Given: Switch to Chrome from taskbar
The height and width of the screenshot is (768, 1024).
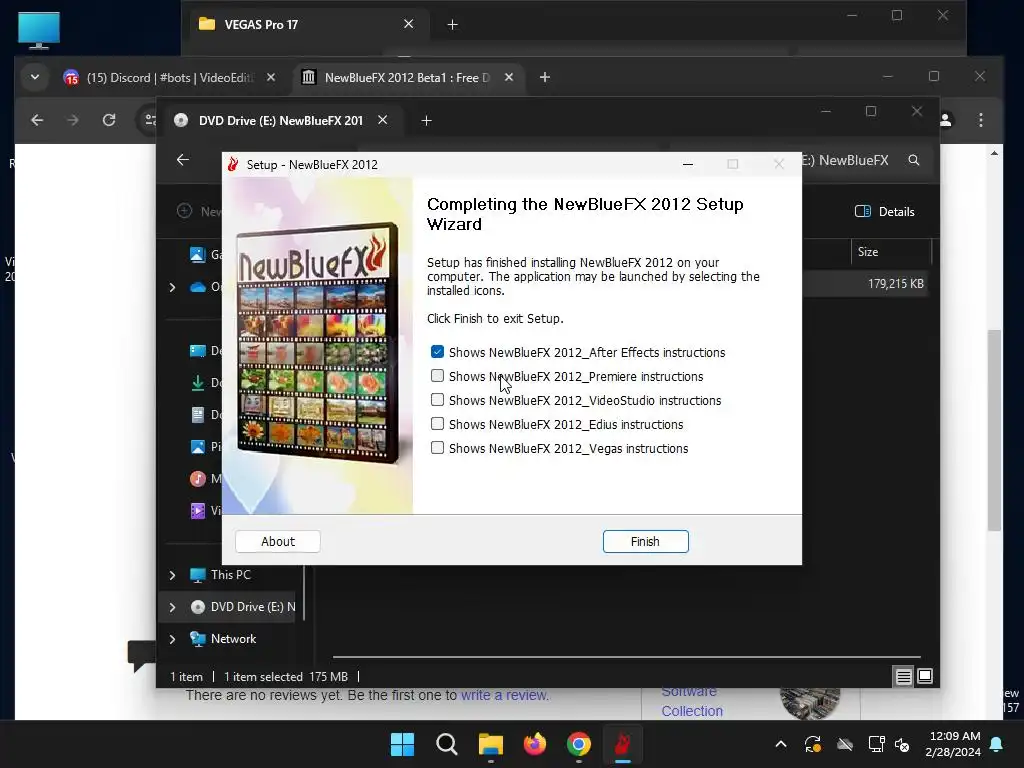Looking at the screenshot, I should click(579, 744).
